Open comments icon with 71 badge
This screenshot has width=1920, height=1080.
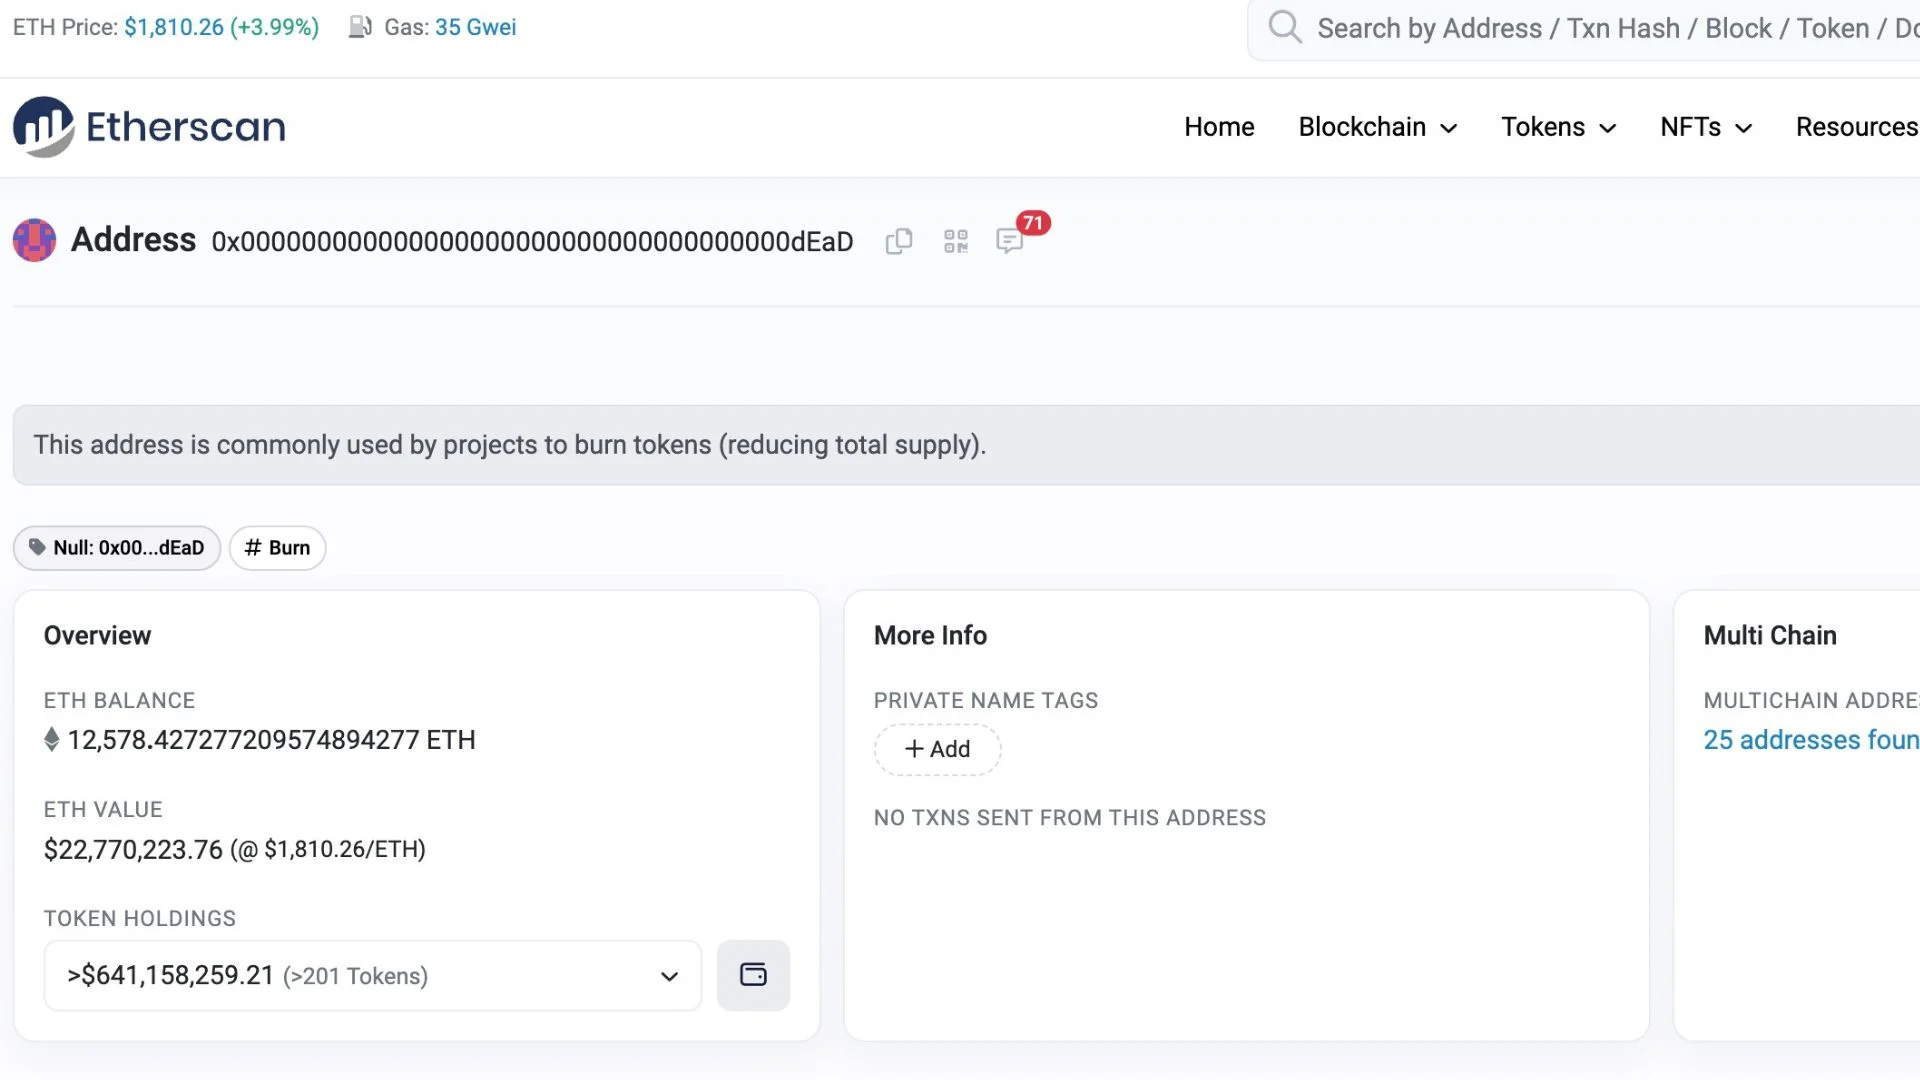pos(1010,241)
